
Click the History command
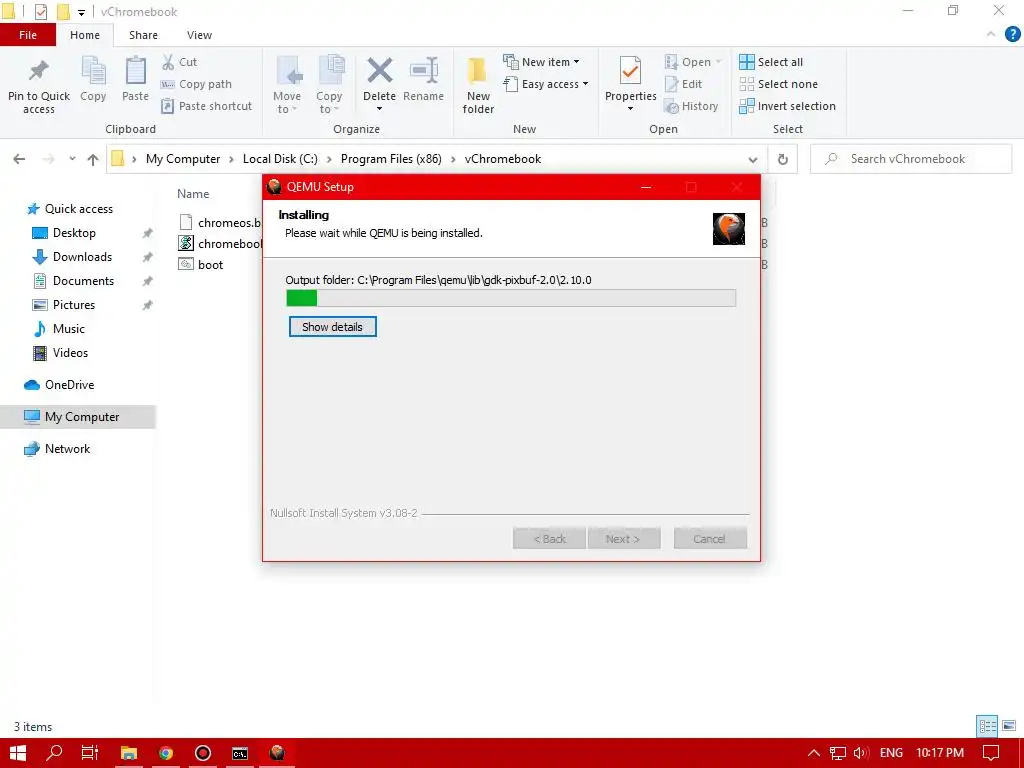(691, 106)
